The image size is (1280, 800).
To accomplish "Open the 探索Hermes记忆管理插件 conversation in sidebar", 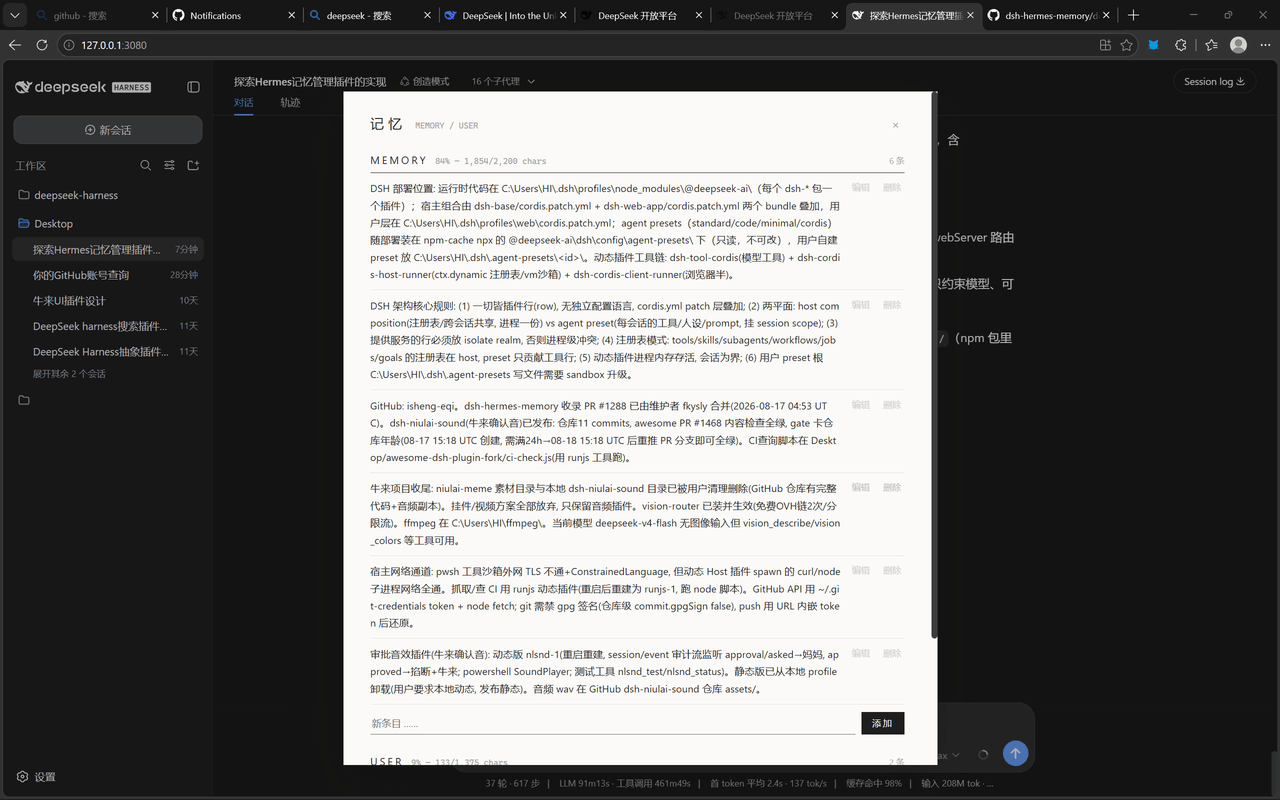I will click(x=108, y=249).
